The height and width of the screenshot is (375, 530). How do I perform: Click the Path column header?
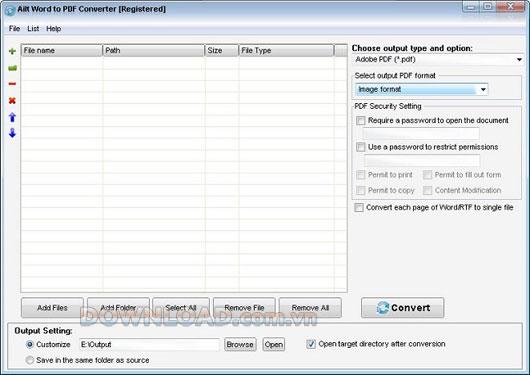coord(154,50)
